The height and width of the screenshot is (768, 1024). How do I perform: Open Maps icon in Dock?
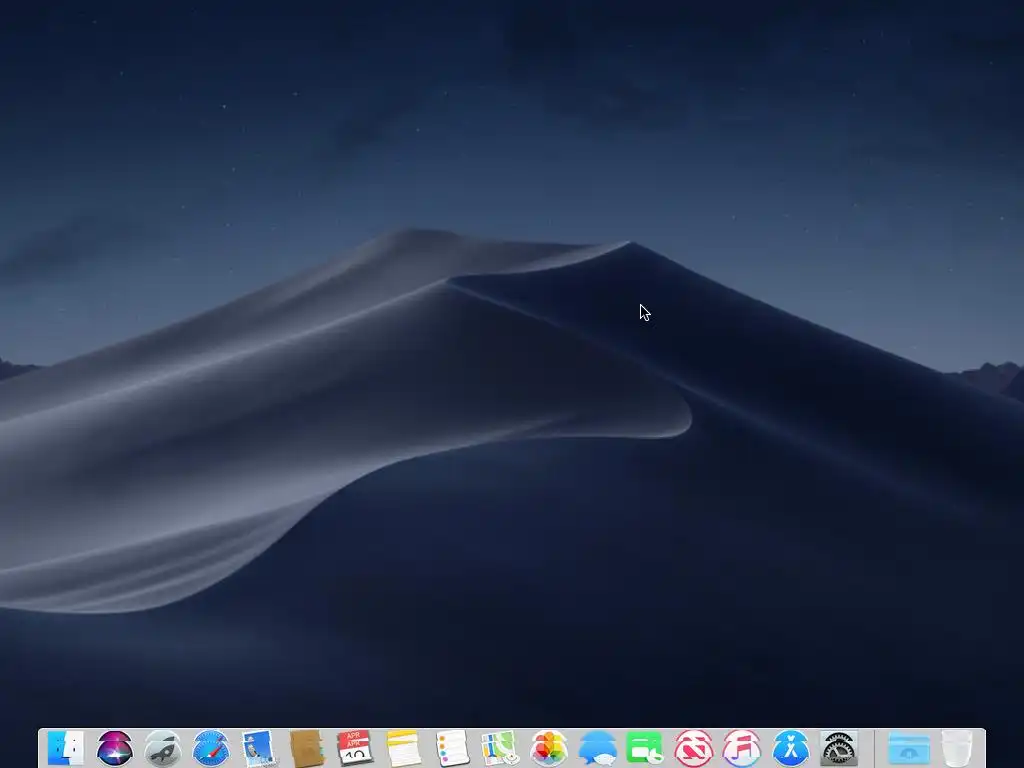[500, 748]
